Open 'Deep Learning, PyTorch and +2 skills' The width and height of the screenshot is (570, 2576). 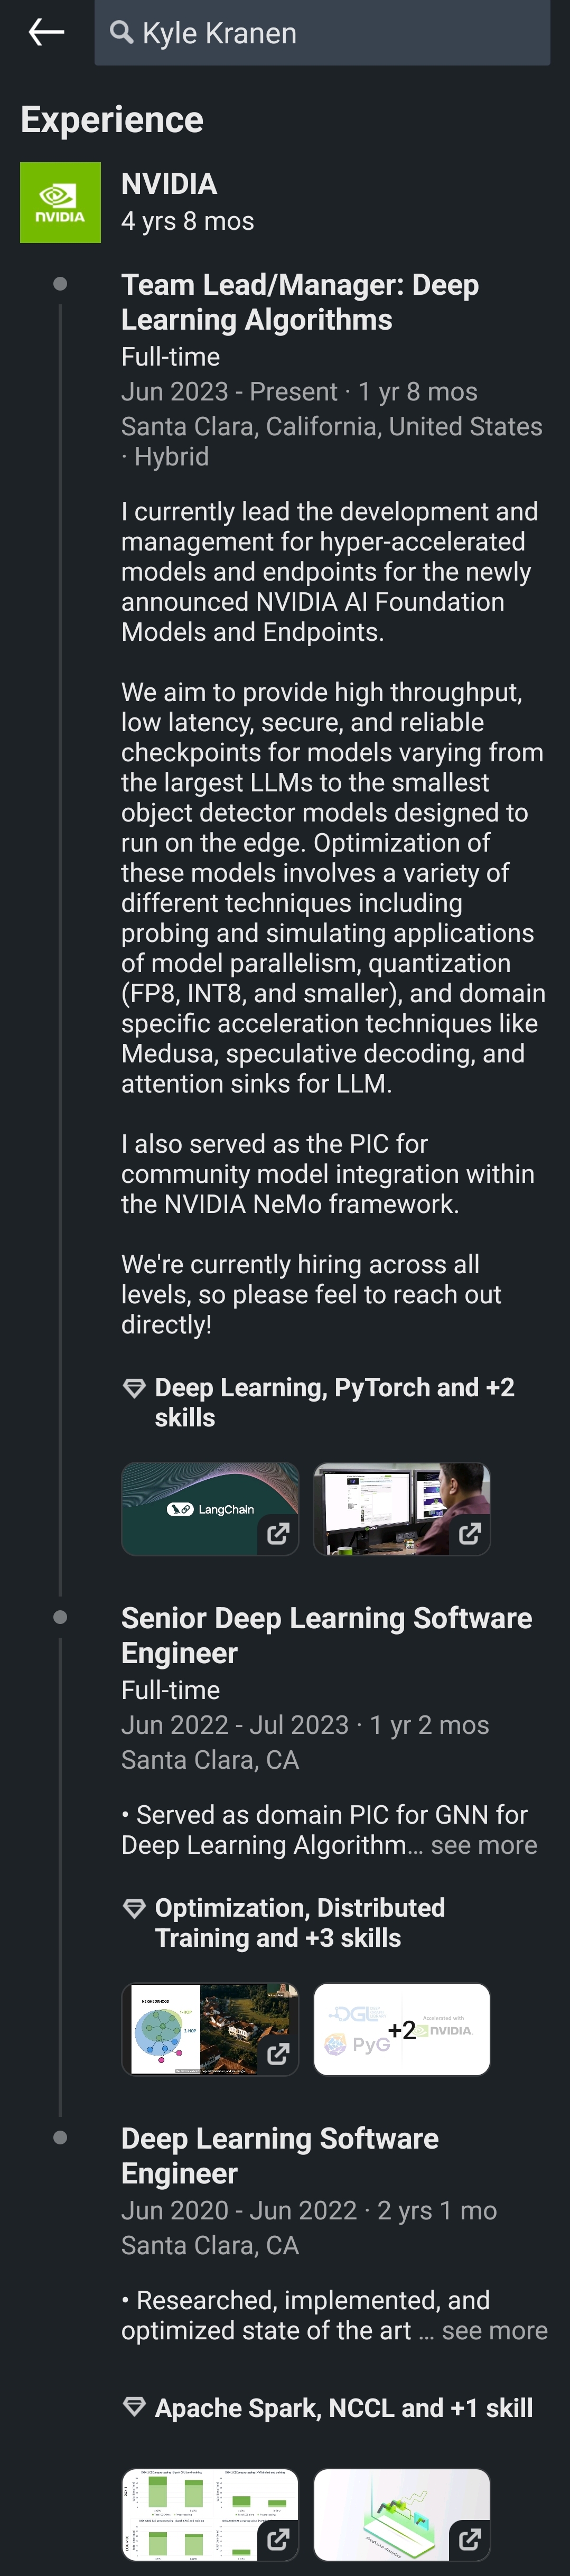tap(334, 1402)
